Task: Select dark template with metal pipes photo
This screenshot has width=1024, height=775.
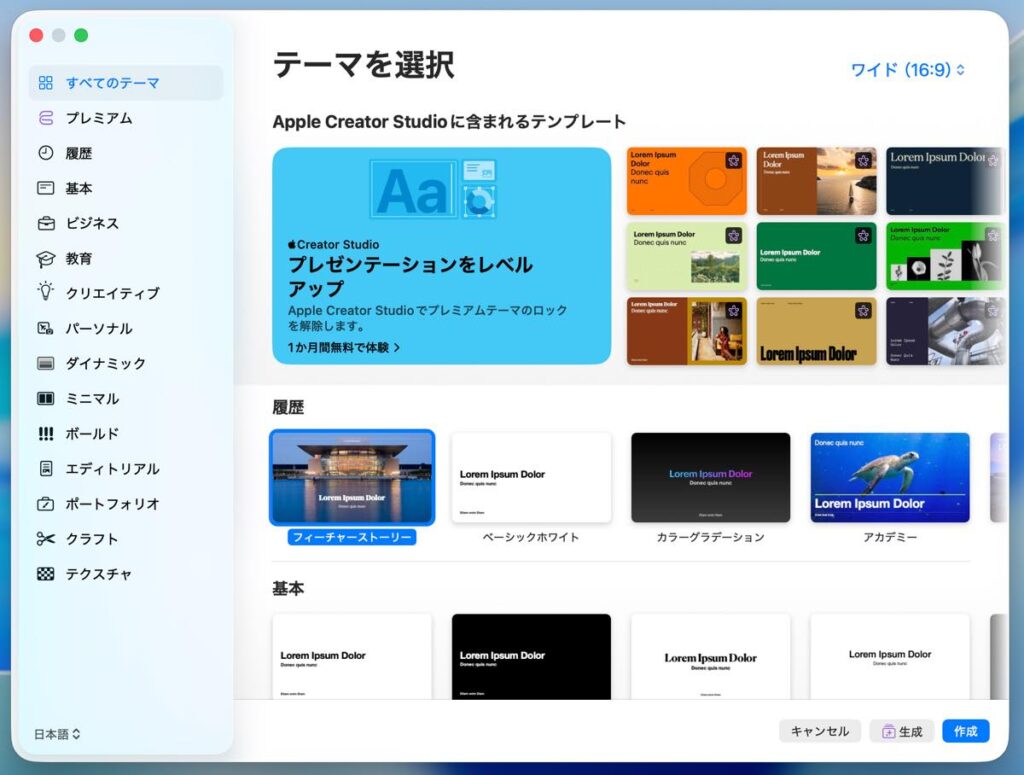Action: click(944, 331)
